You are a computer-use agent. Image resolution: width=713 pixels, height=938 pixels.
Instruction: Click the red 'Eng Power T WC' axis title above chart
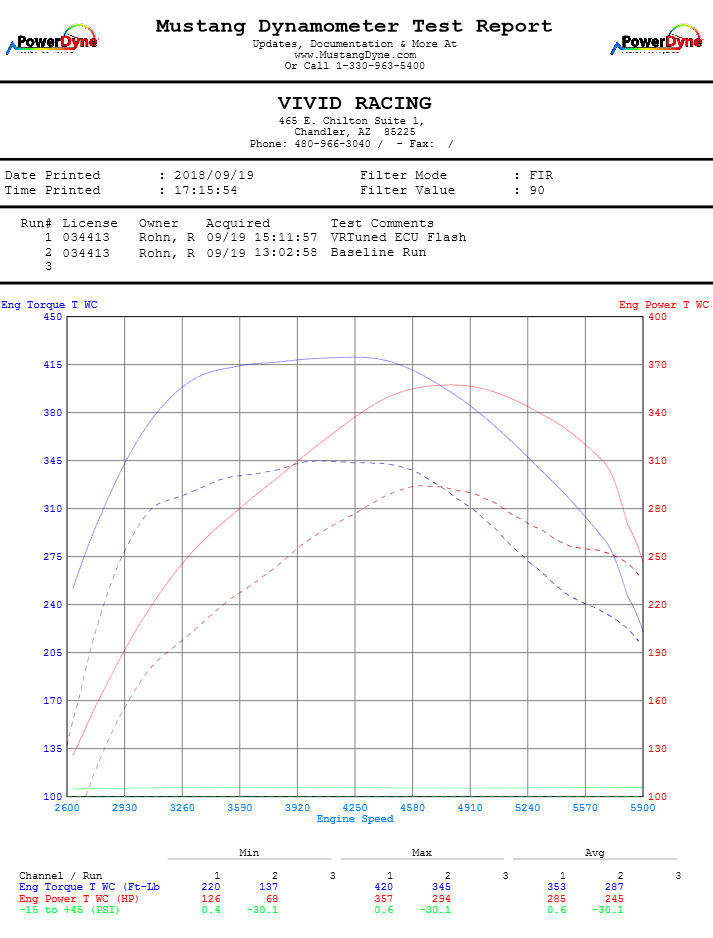pyautogui.click(x=664, y=304)
